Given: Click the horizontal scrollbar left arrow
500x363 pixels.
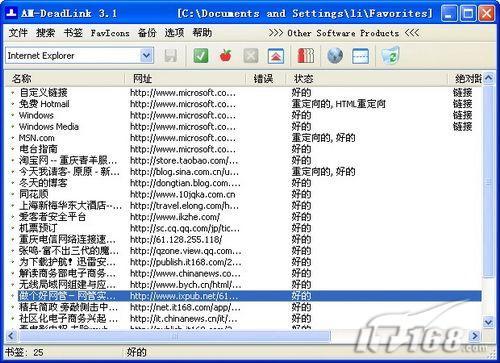Looking at the screenshot, I should click(11, 336).
